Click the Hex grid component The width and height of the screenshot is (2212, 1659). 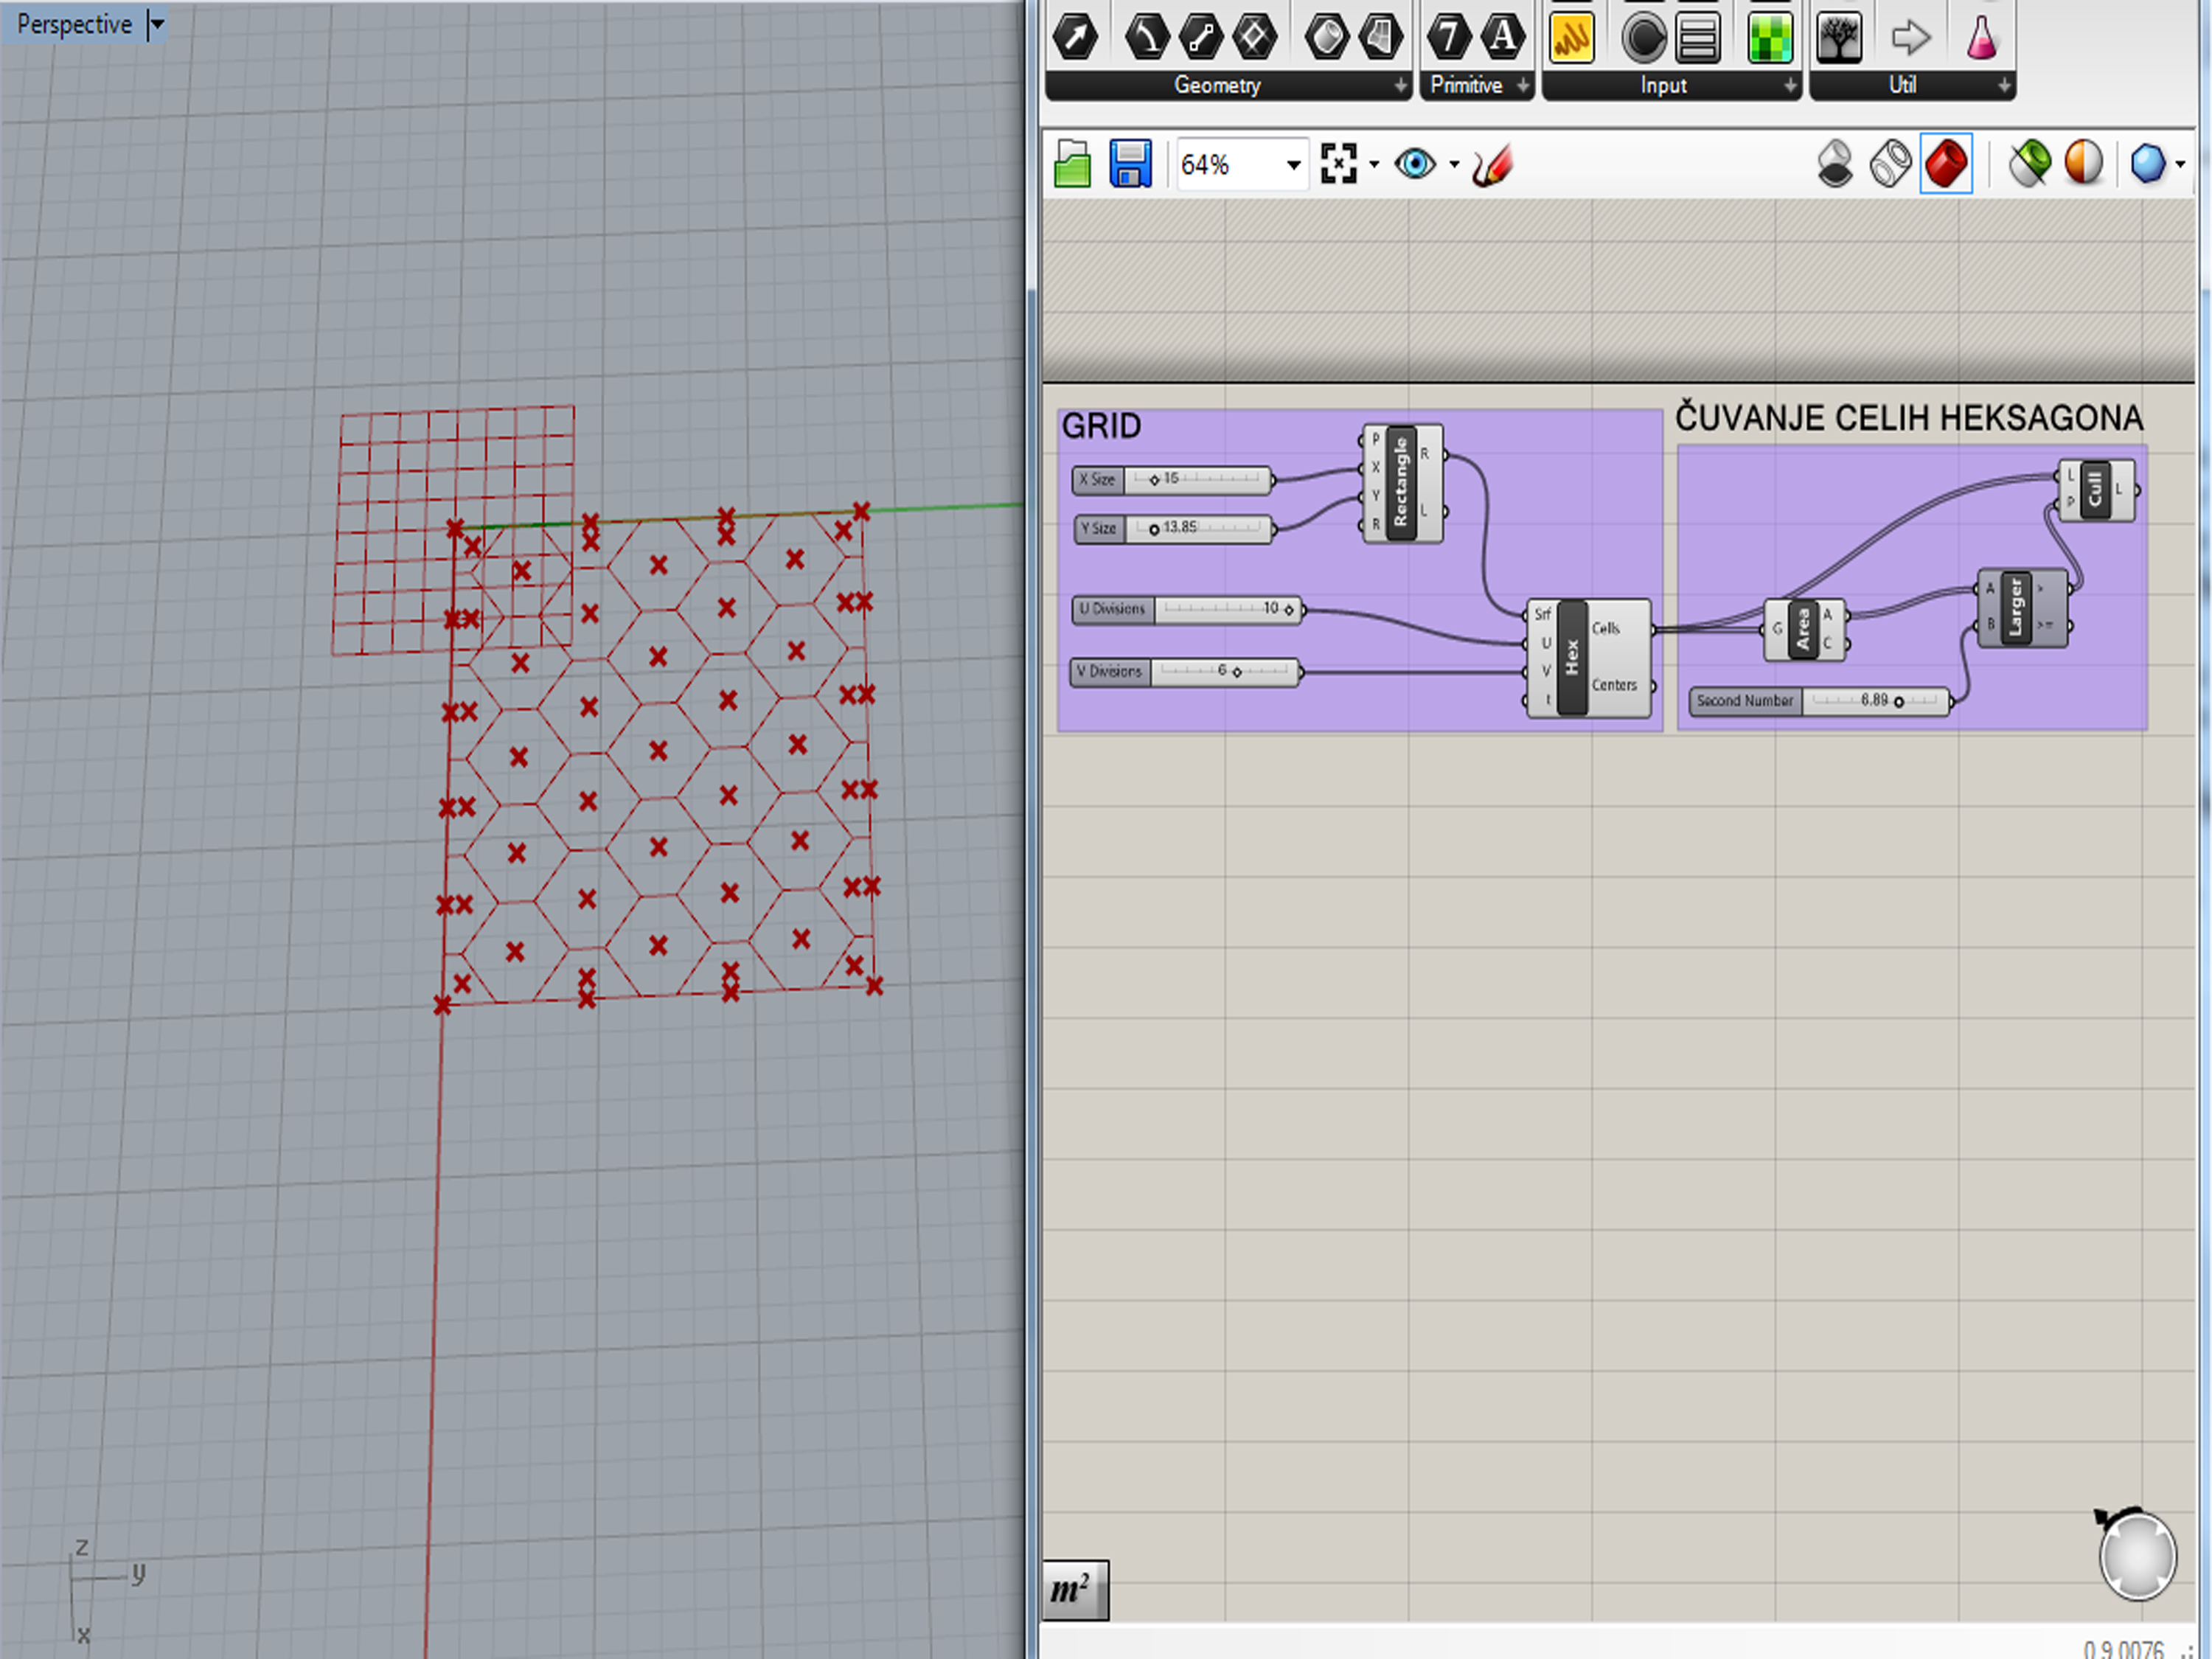click(x=1571, y=657)
